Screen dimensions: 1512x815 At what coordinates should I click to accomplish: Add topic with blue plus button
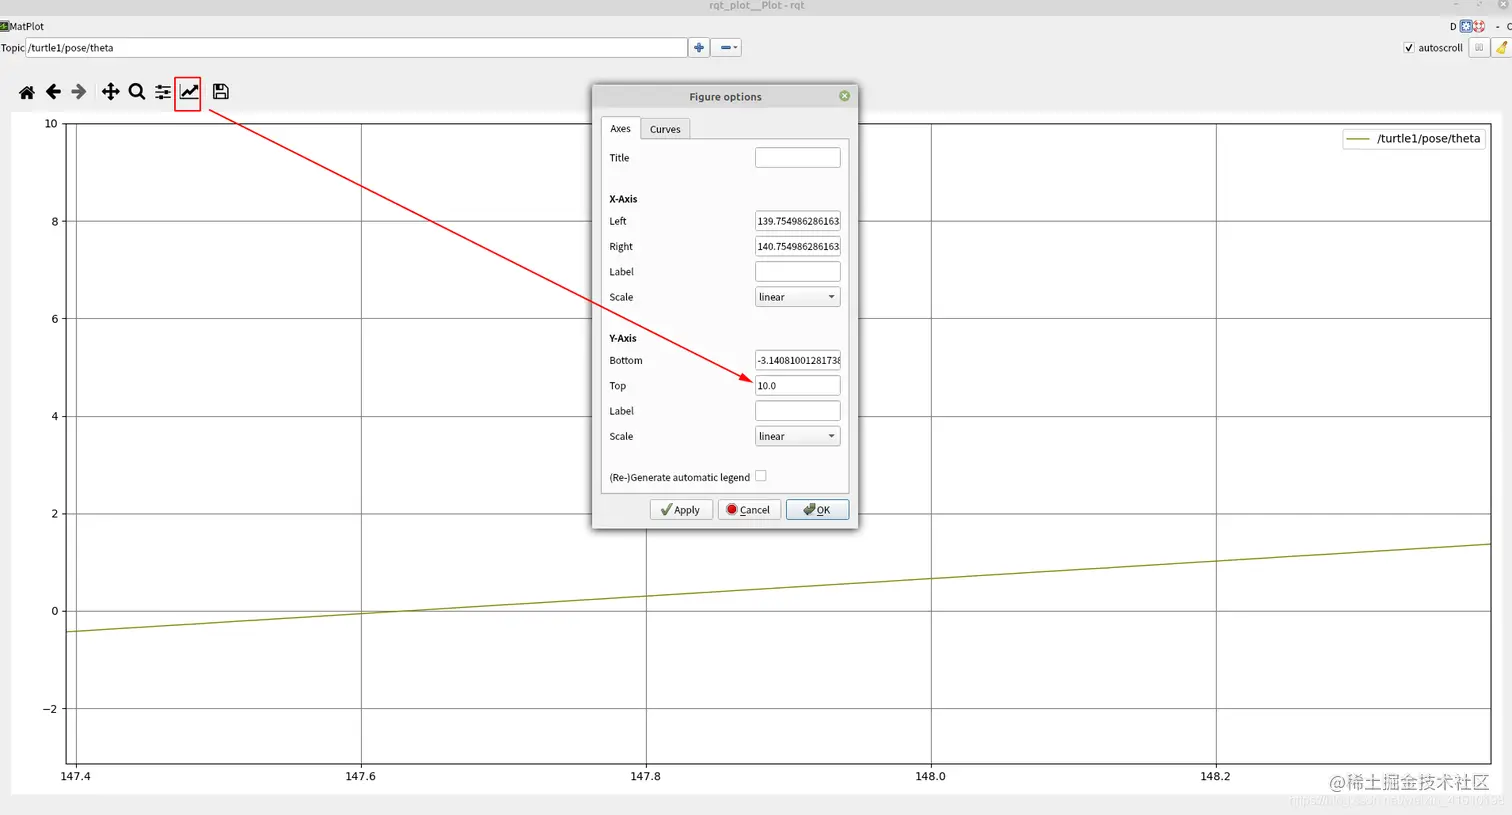[x=699, y=48]
